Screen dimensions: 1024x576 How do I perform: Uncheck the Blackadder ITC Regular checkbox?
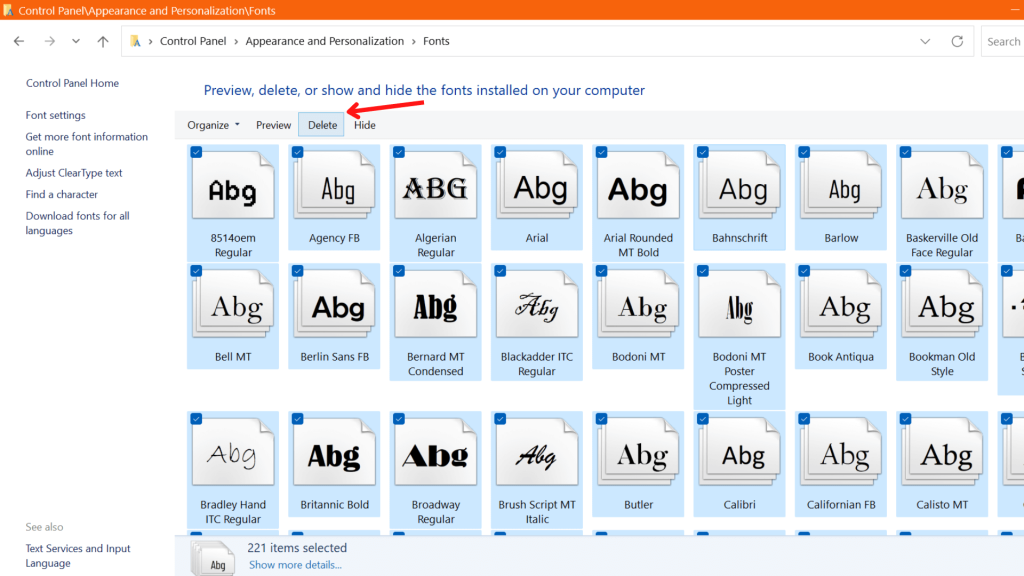[x=500, y=271]
